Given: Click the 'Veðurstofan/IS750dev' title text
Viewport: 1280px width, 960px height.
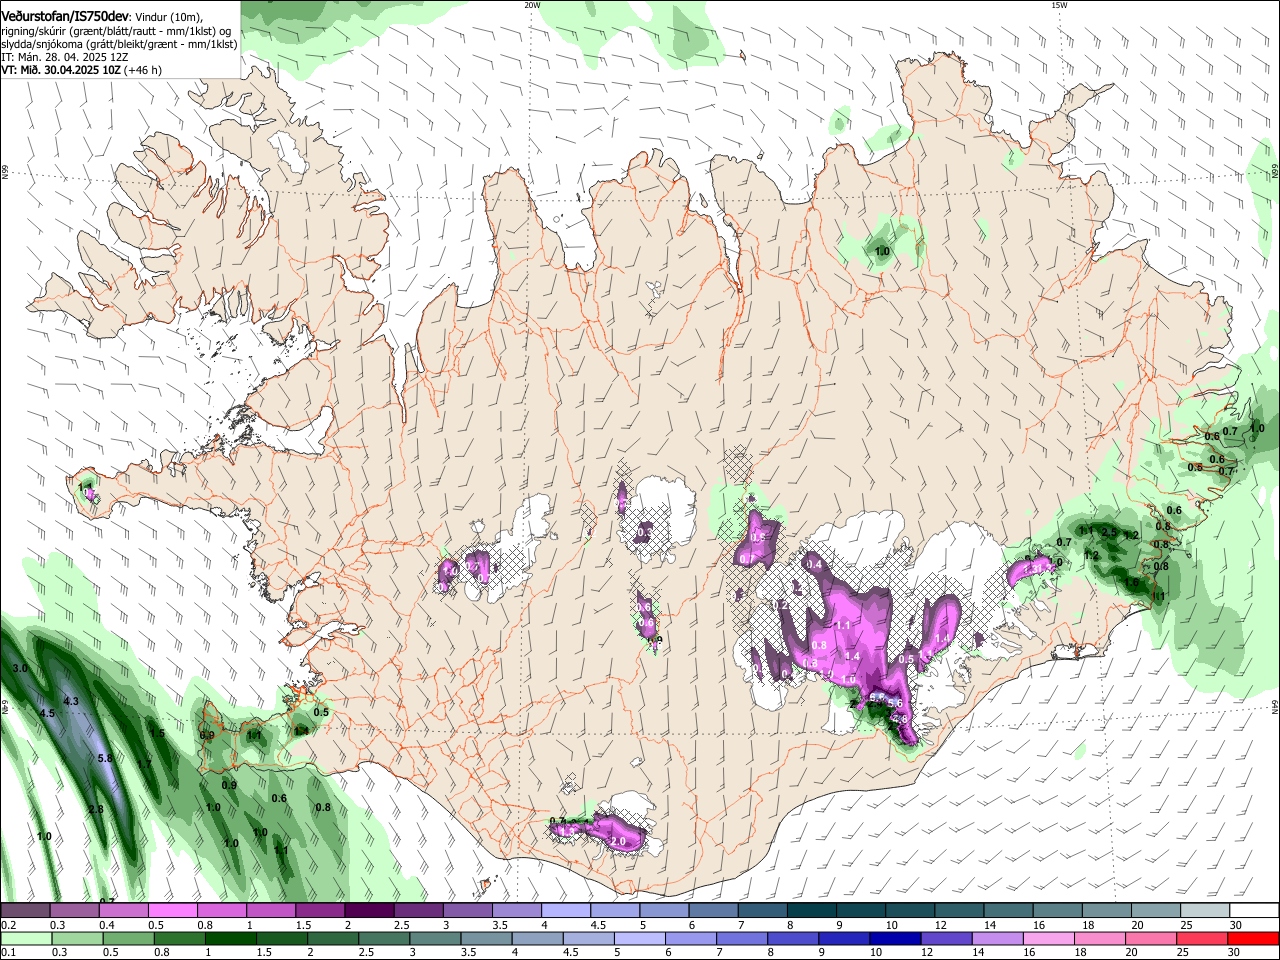Looking at the screenshot, I should pos(65,15).
